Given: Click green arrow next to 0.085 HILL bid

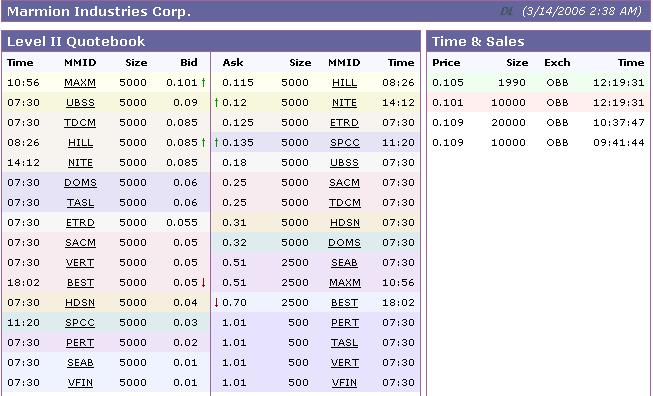Looking at the screenshot, I should (203, 142).
